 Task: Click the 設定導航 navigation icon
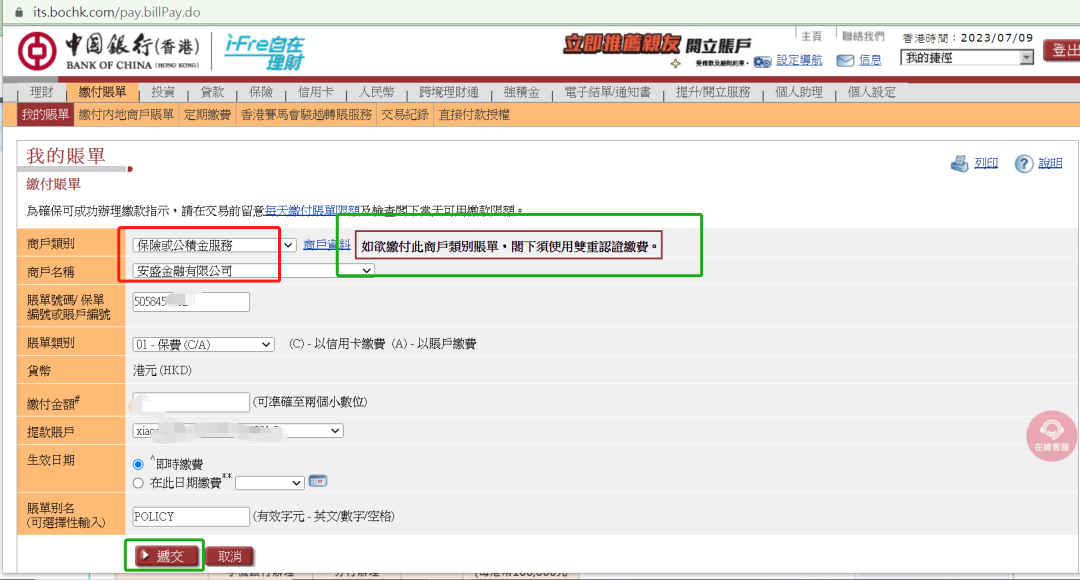762,62
